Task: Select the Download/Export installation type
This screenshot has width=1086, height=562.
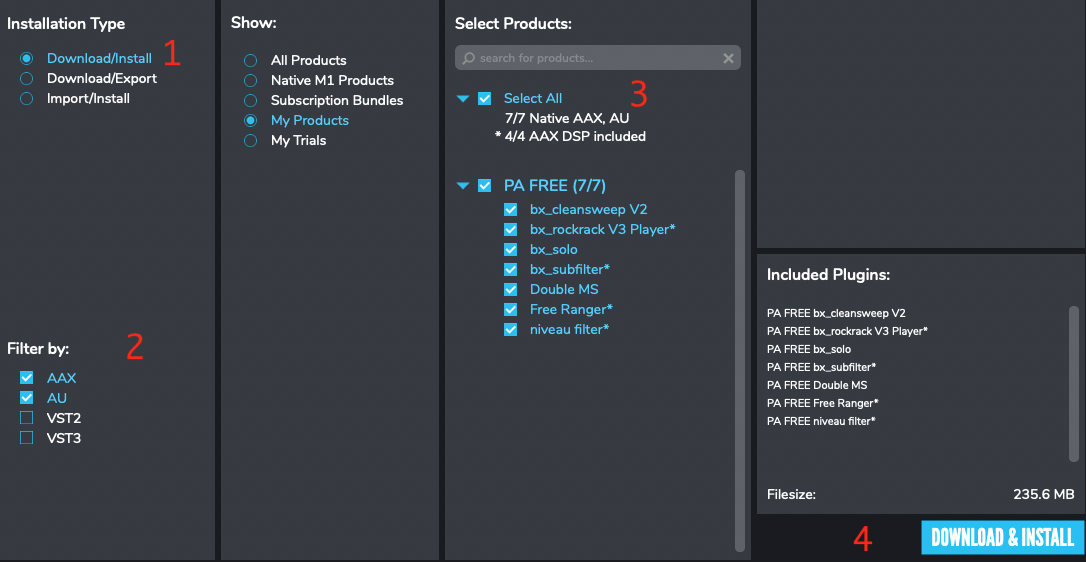Action: tap(27, 78)
